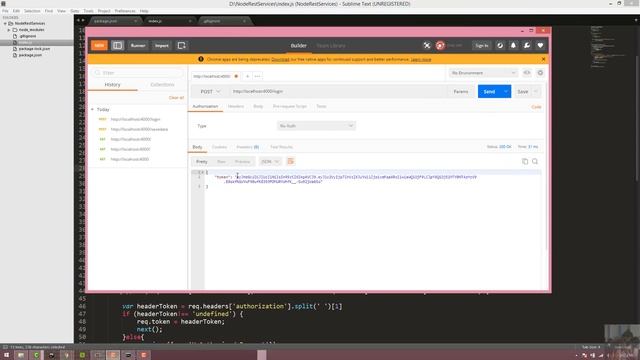
Task: Select the Pre-request Script tab
Action: 289,106
